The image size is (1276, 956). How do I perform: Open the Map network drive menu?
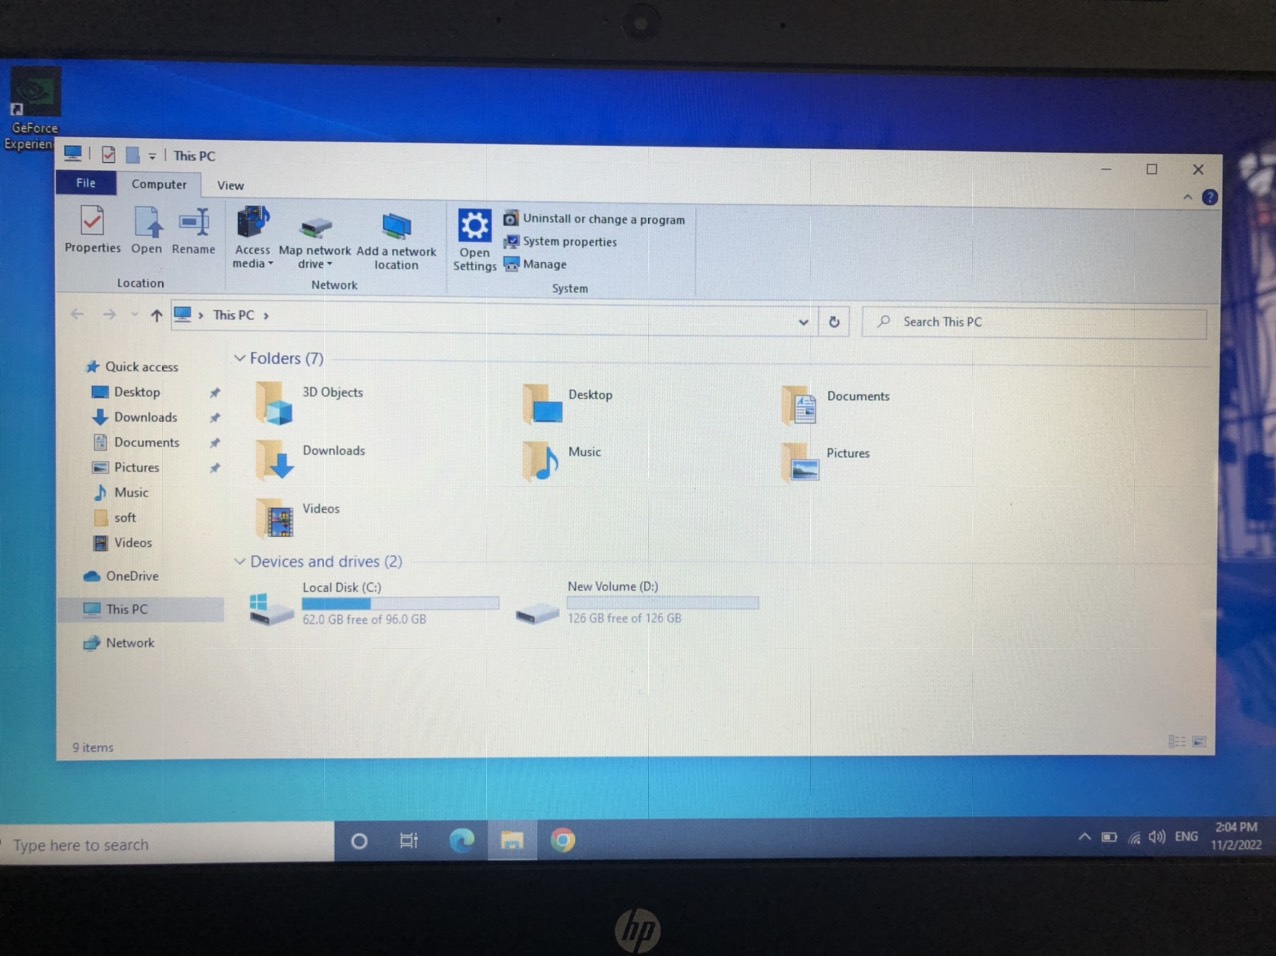pos(315,241)
